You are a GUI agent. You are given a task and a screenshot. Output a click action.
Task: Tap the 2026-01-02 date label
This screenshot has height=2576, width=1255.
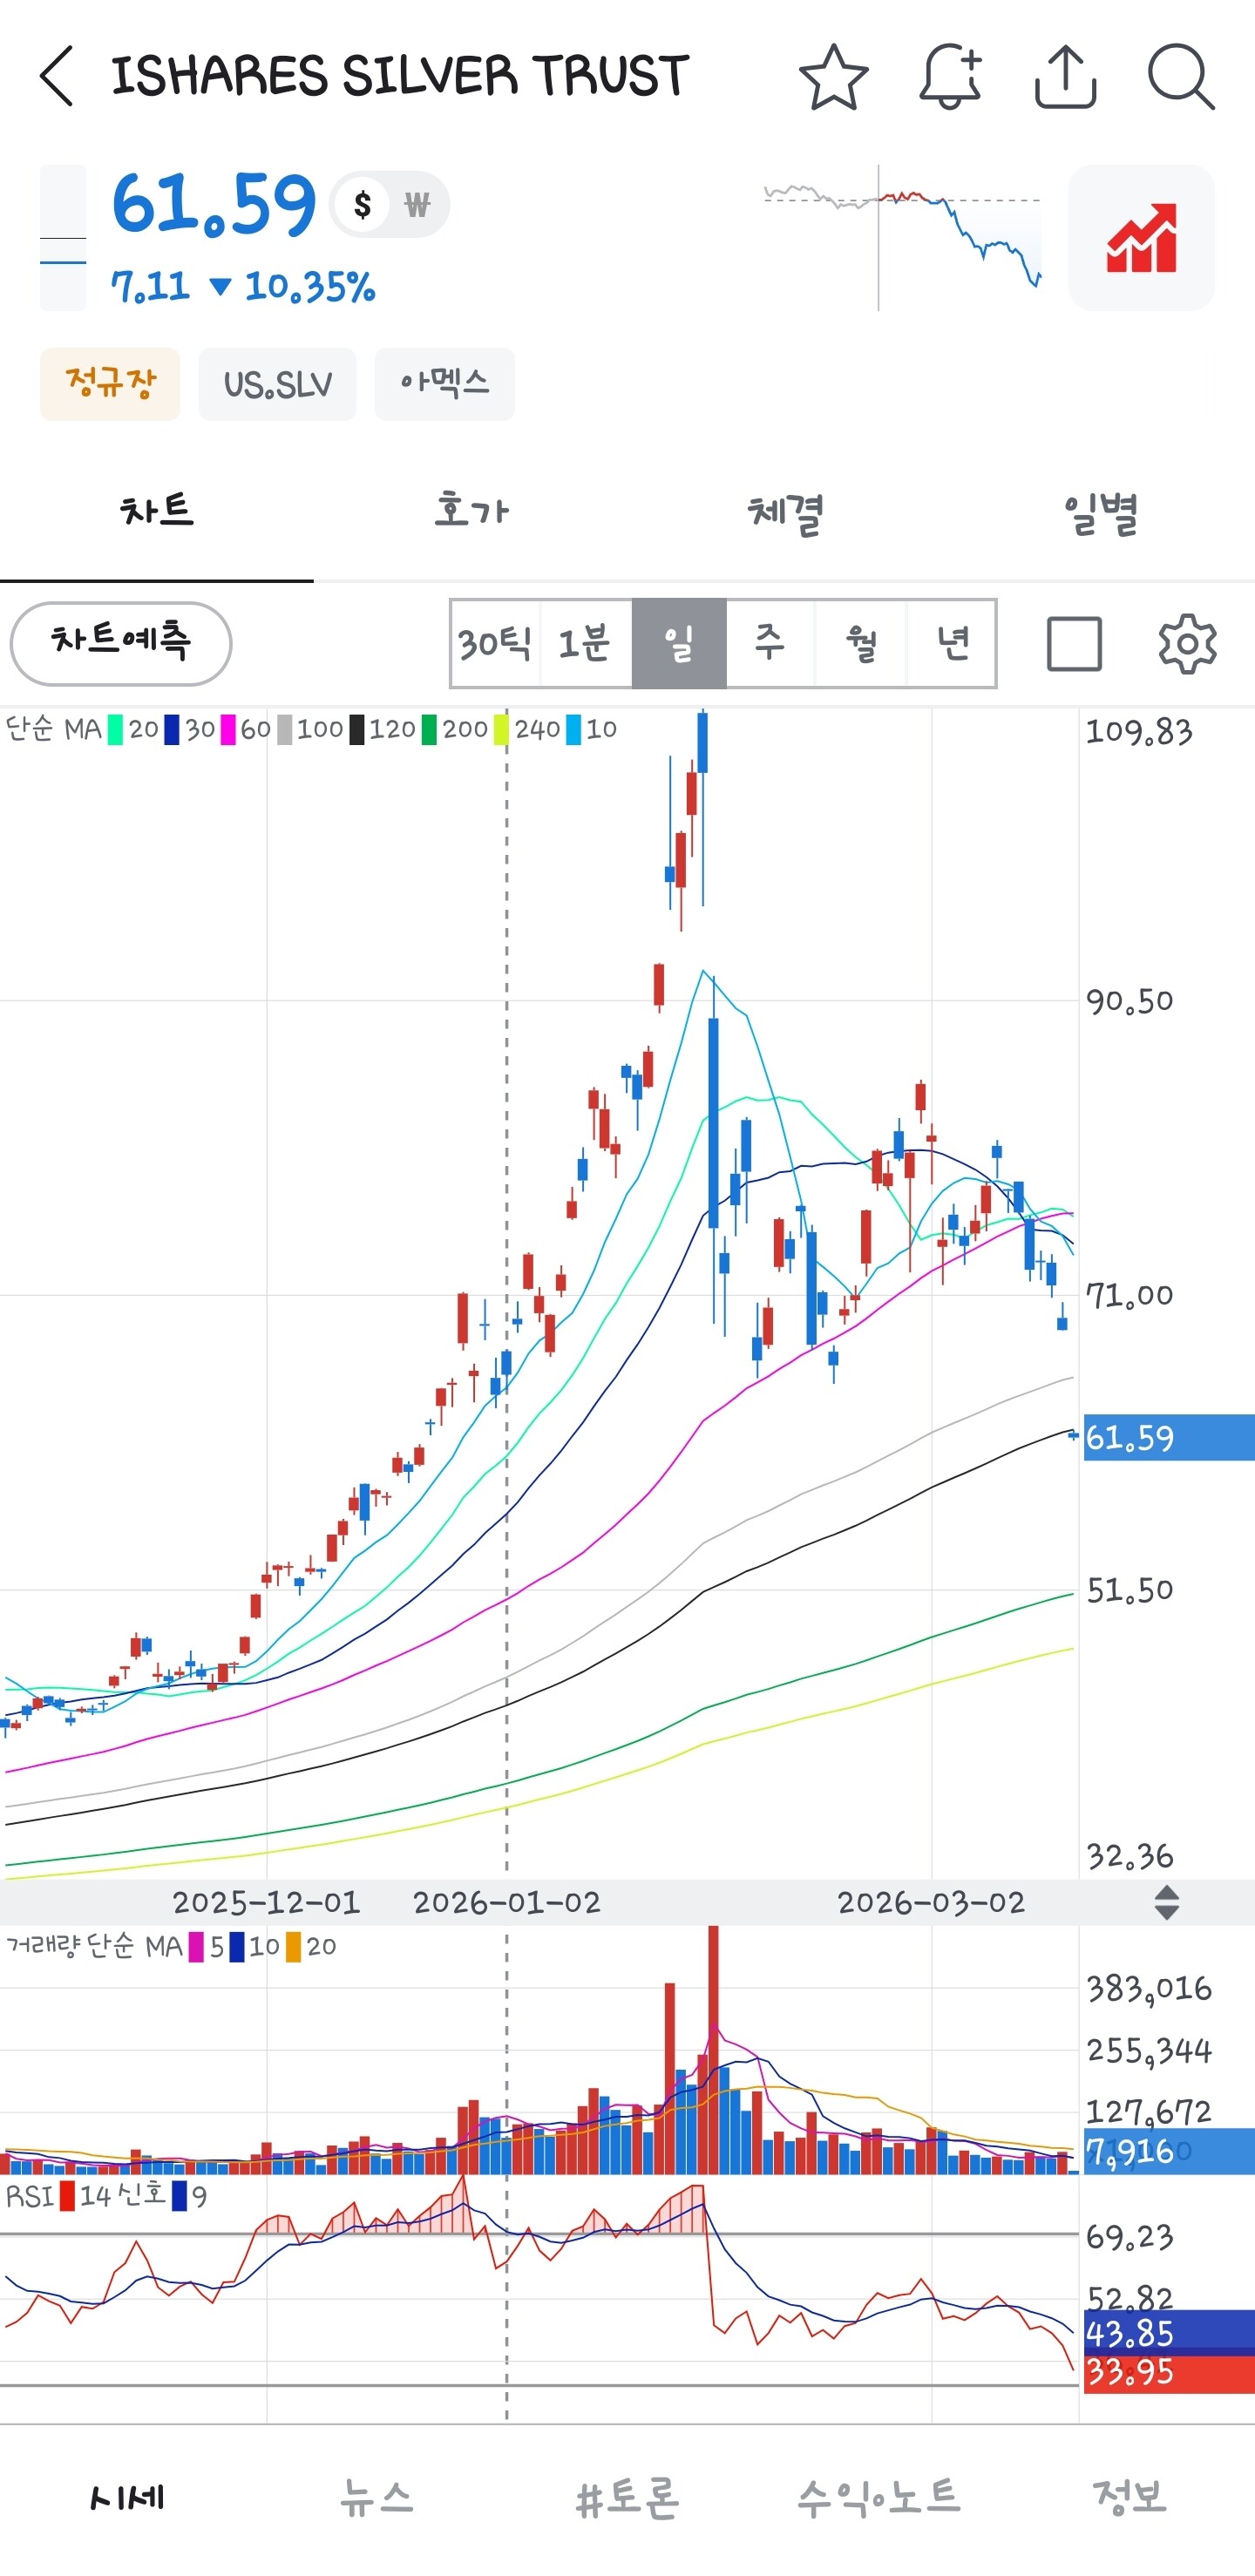[x=507, y=1902]
